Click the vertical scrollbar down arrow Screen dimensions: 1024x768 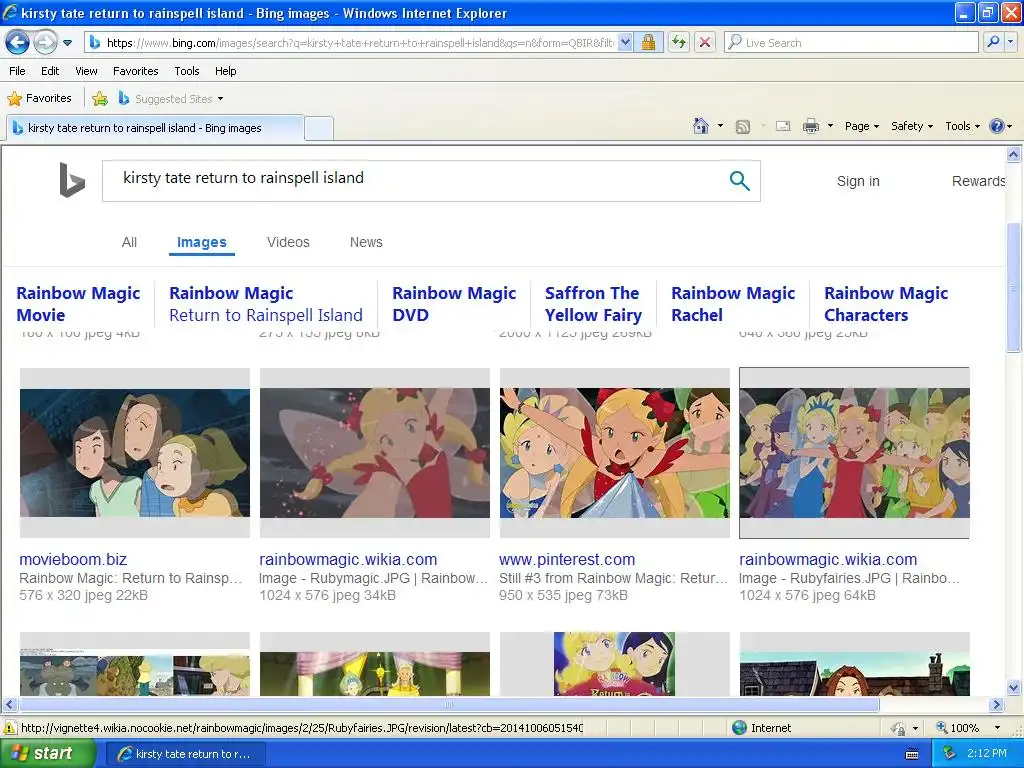pyautogui.click(x=1014, y=687)
